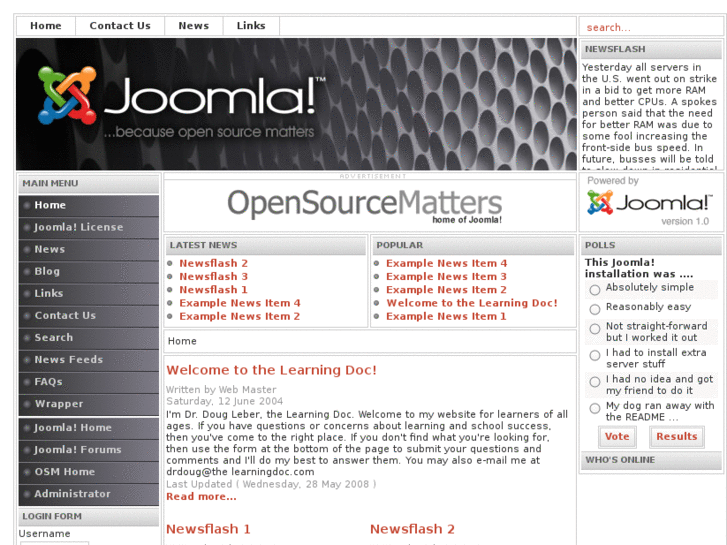
Task: Click the Newsflash module text
Action: [650, 116]
